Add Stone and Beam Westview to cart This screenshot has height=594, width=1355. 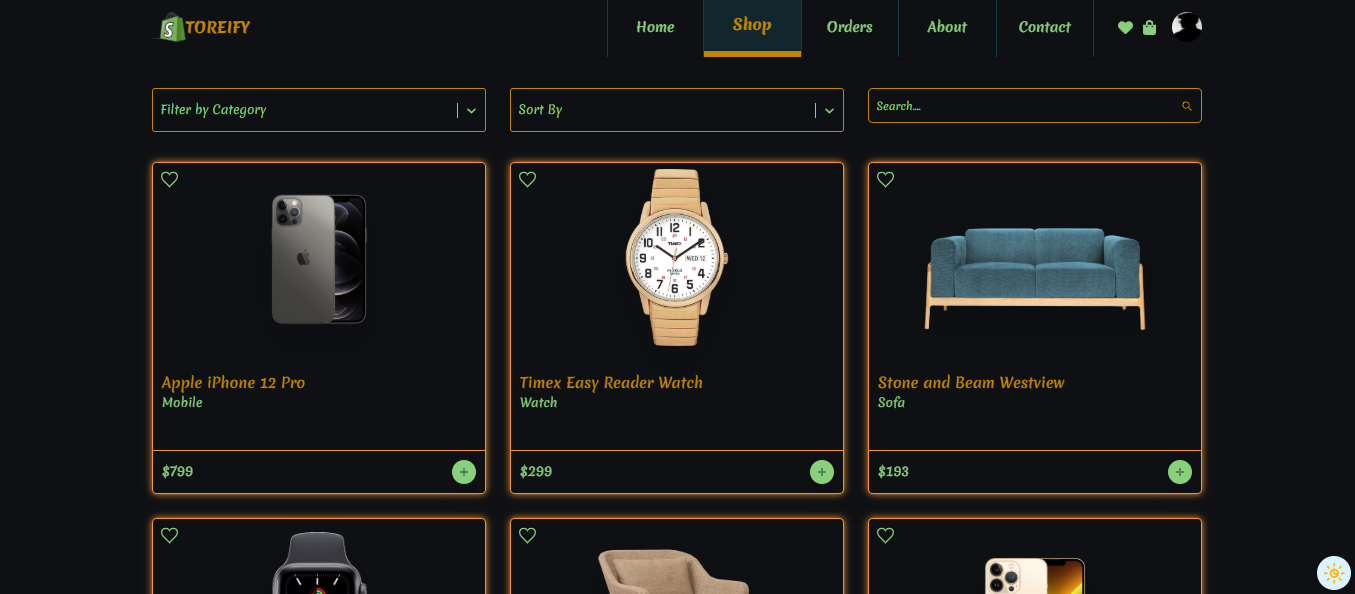[x=1180, y=472]
